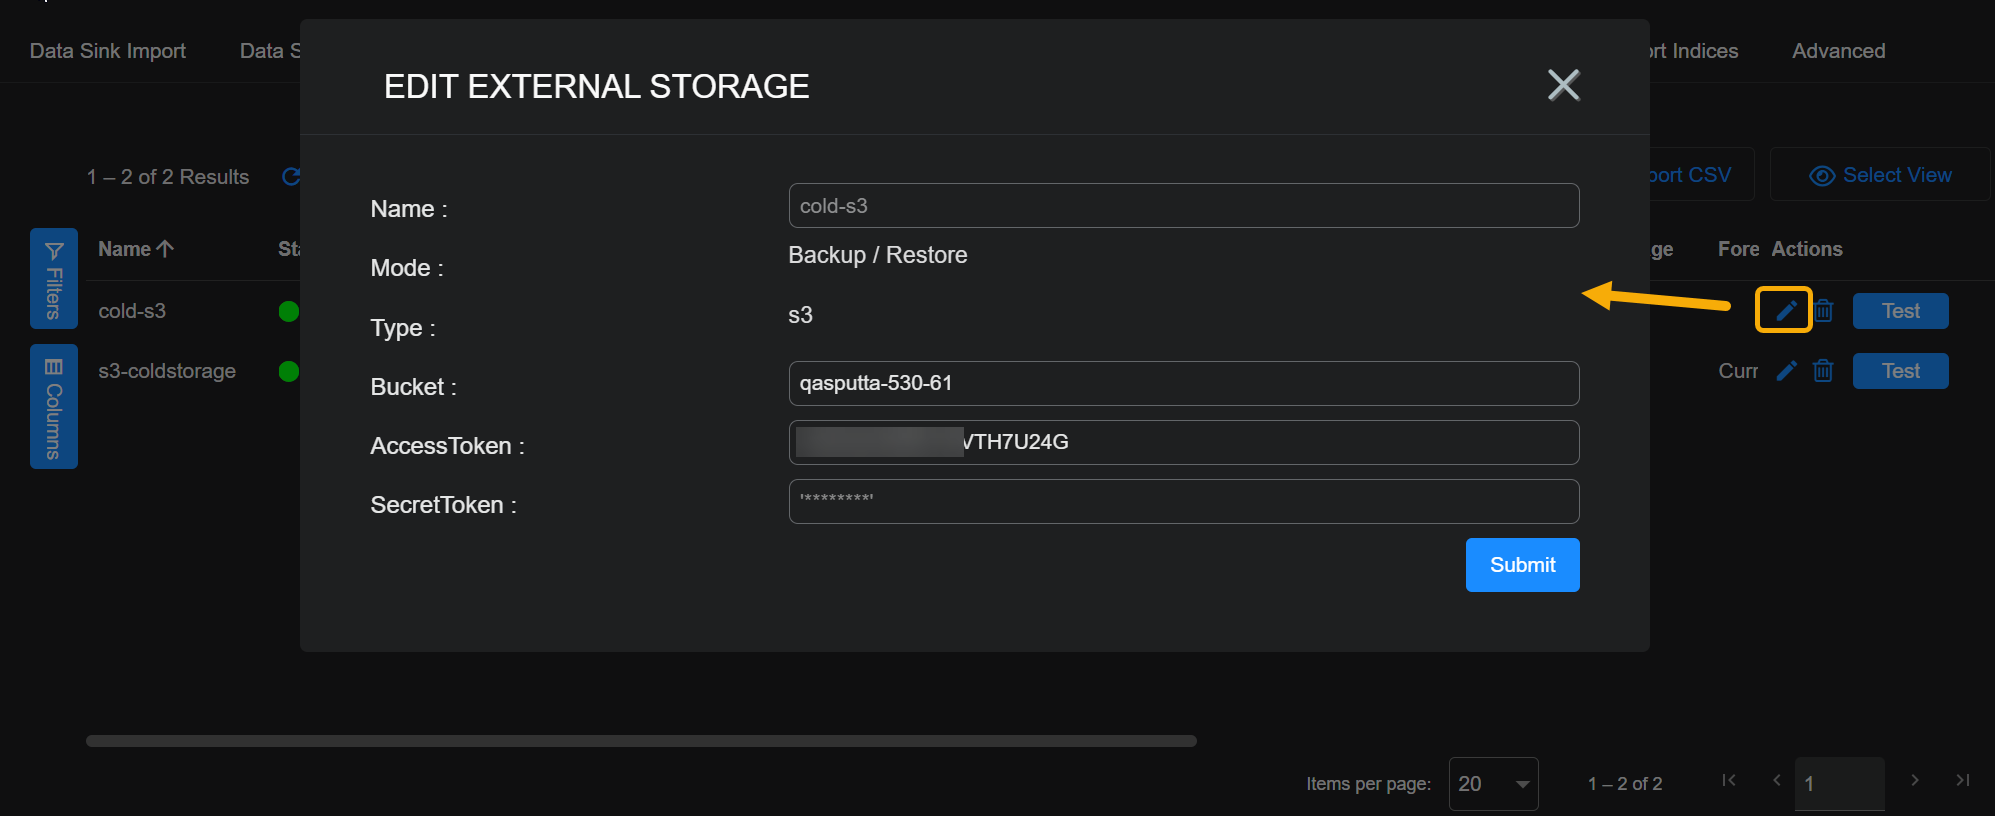Open the Select View option

(1880, 175)
